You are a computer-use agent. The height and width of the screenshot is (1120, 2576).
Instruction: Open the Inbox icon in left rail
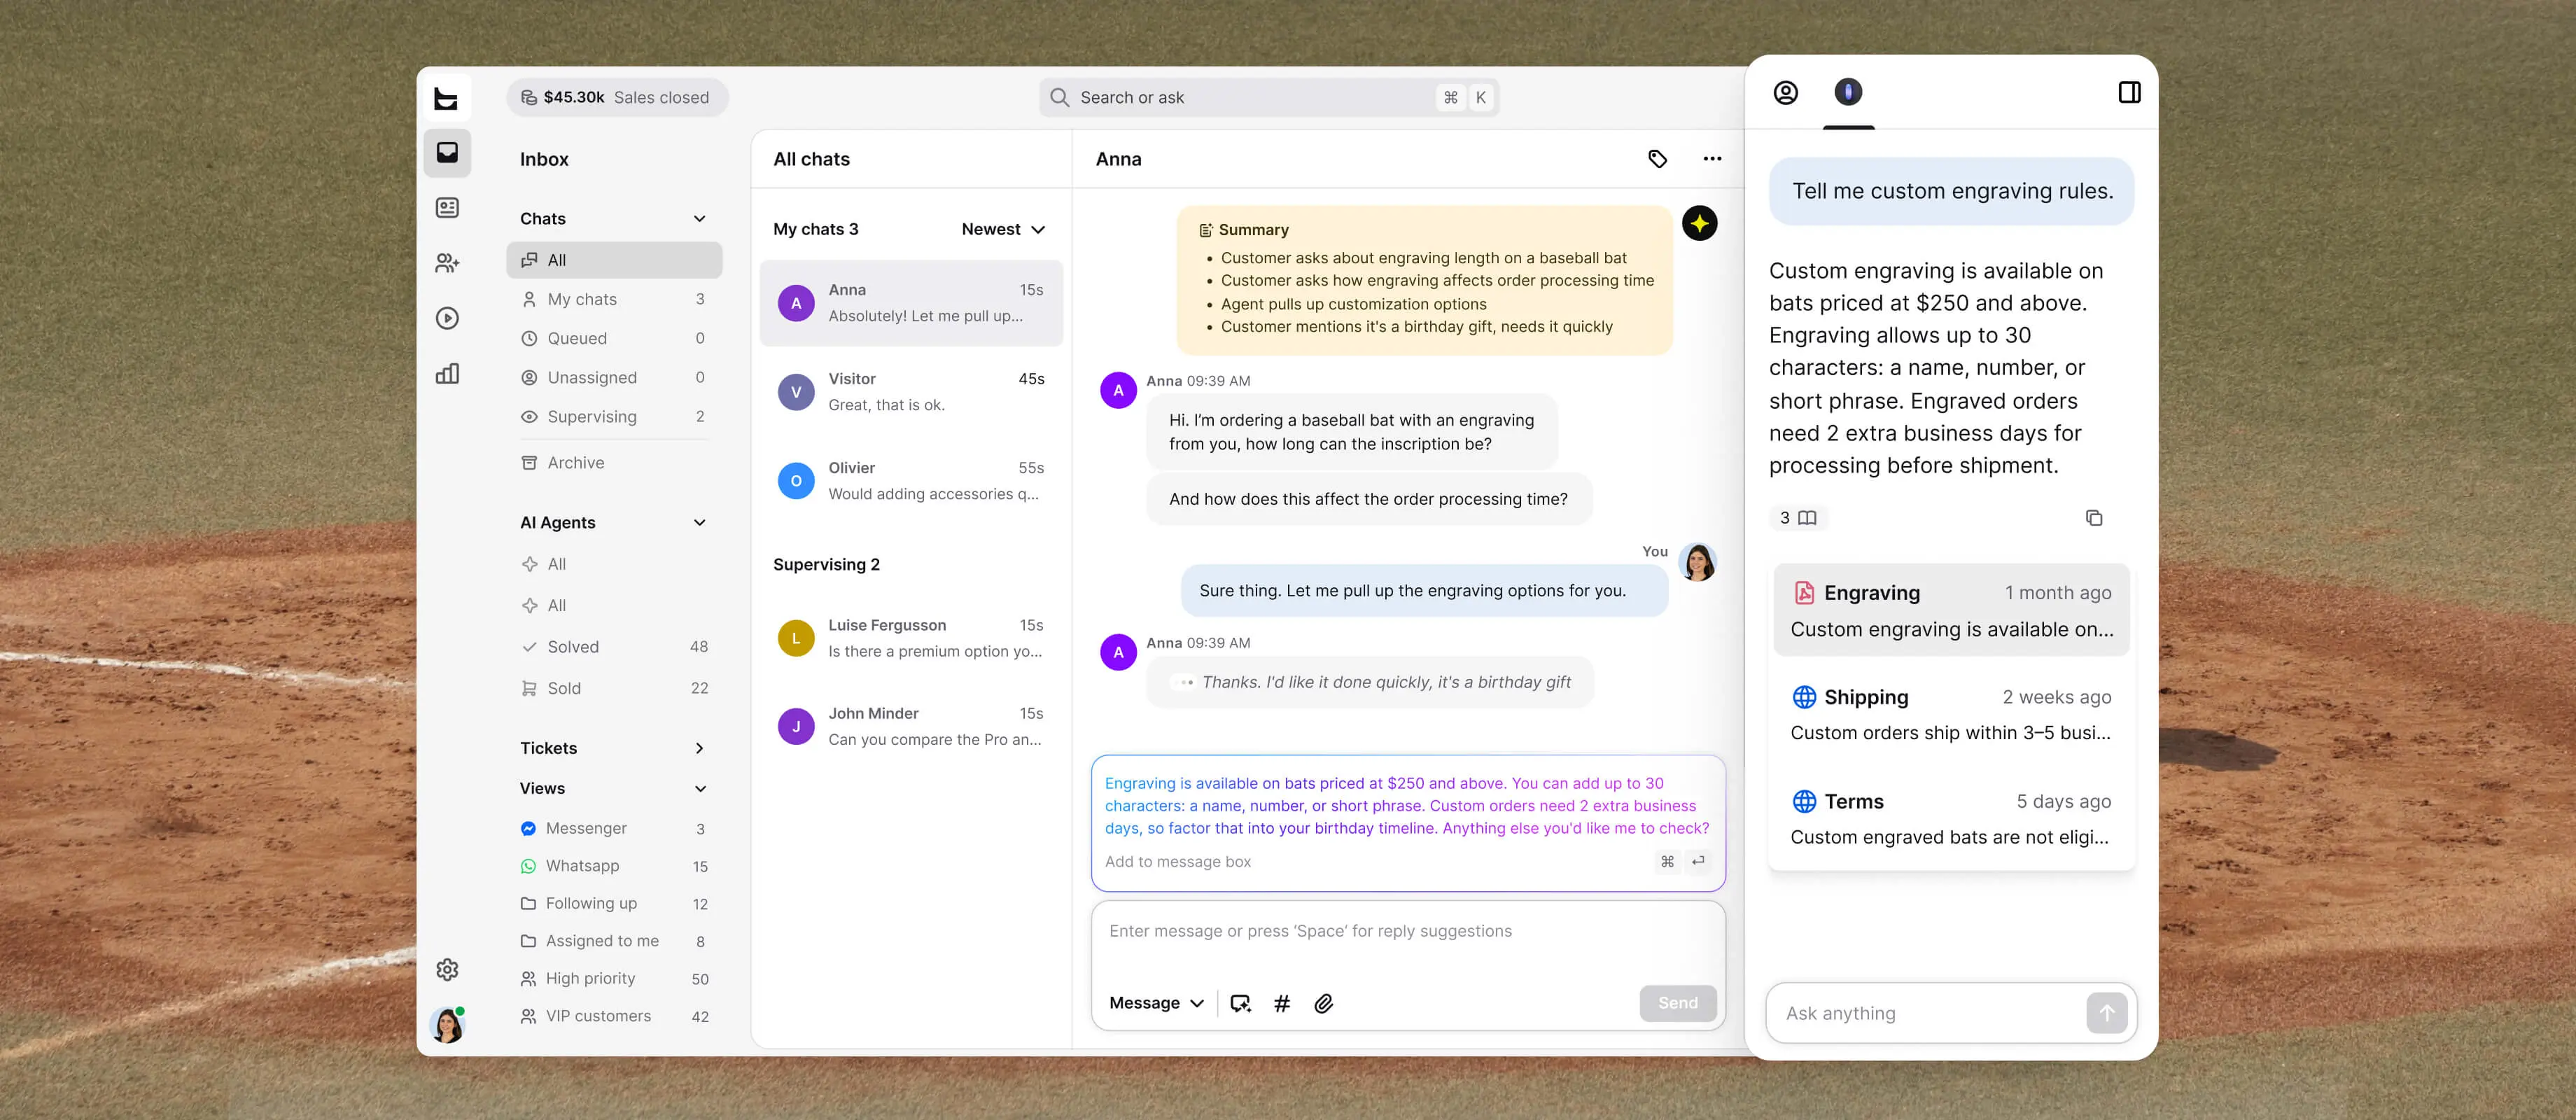[x=447, y=153]
